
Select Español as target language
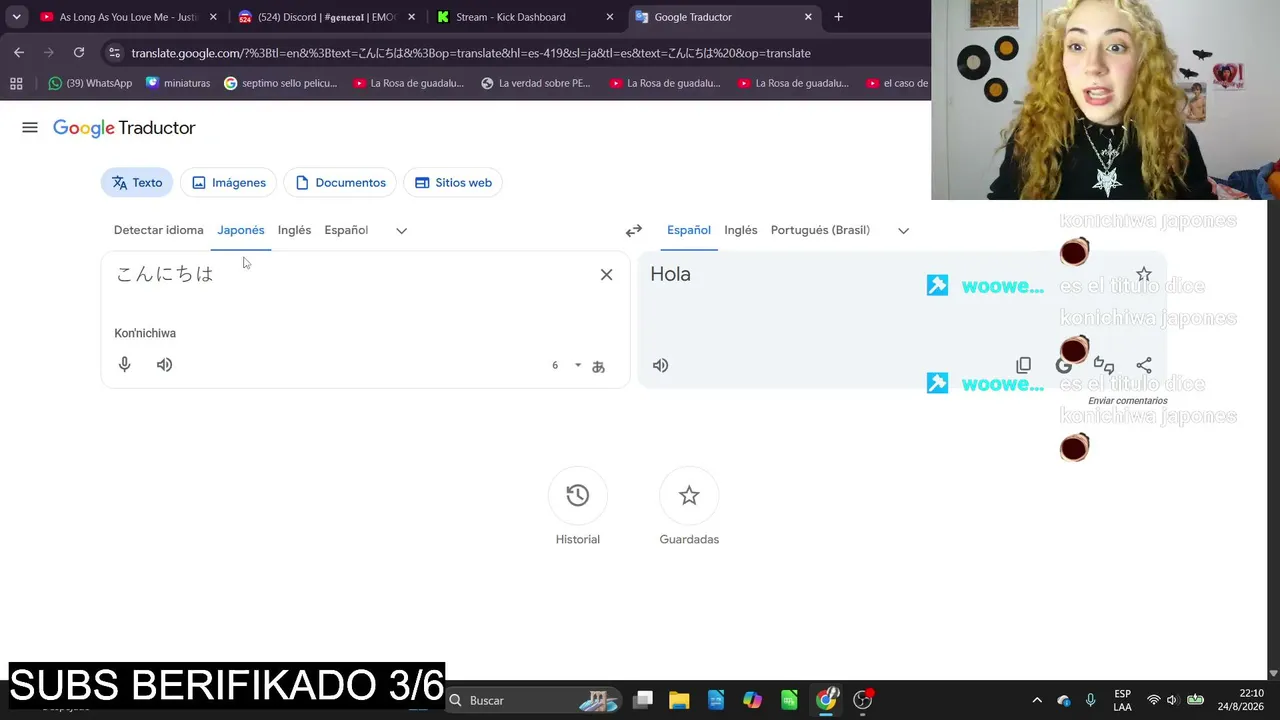coord(689,230)
